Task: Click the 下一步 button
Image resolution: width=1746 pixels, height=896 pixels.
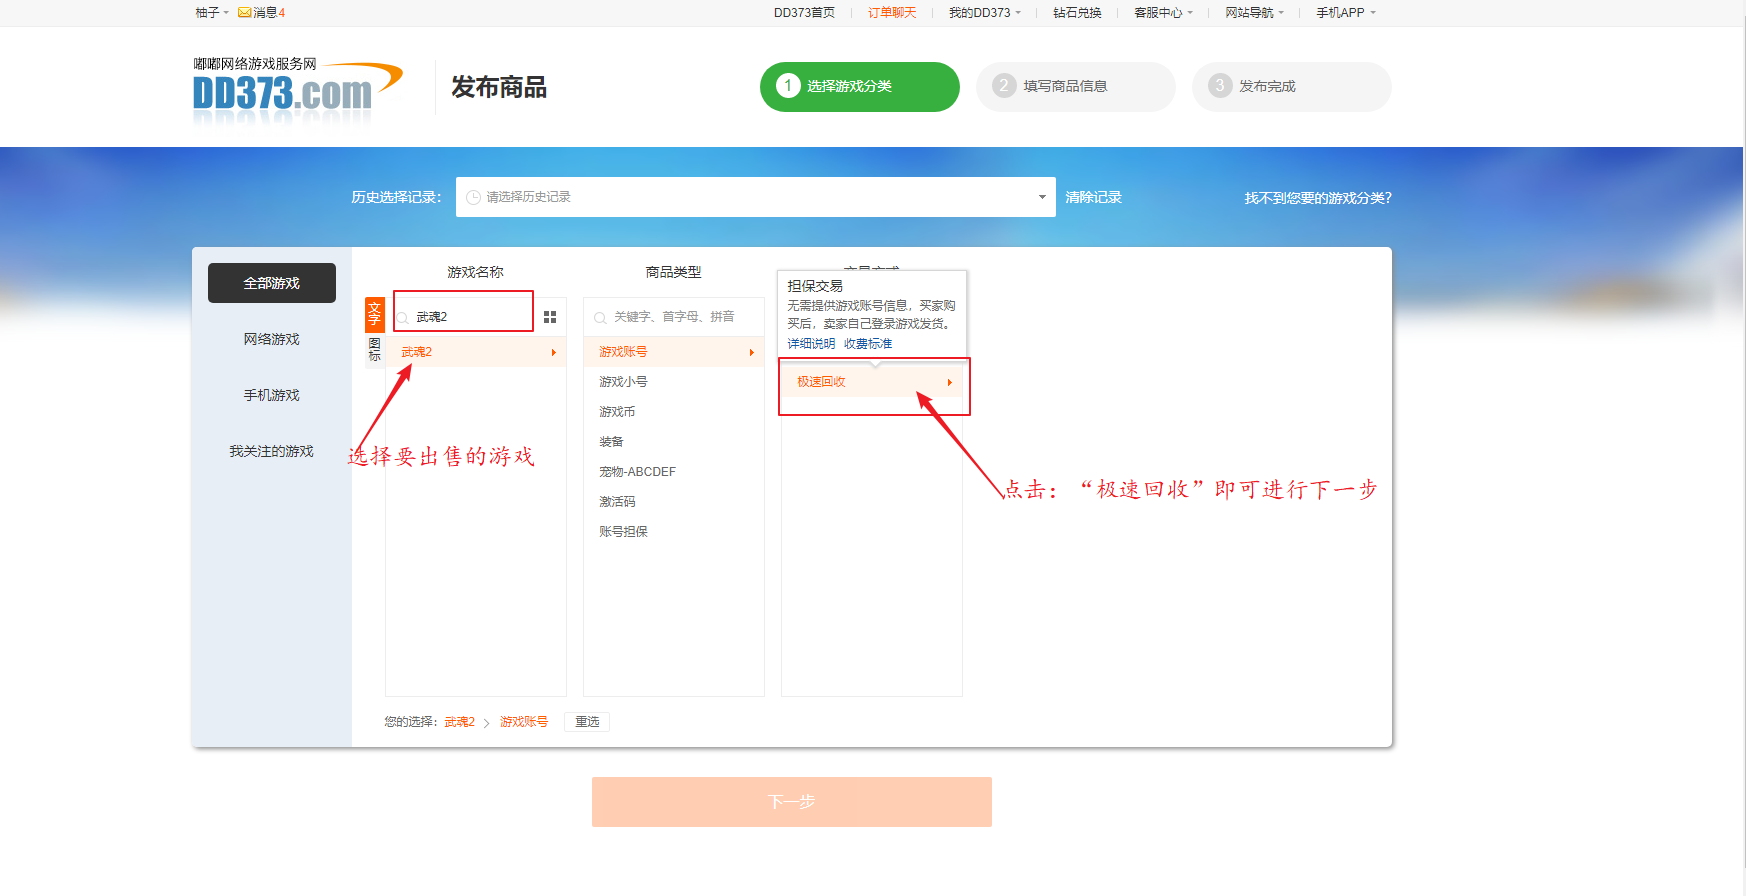Action: pos(792,802)
